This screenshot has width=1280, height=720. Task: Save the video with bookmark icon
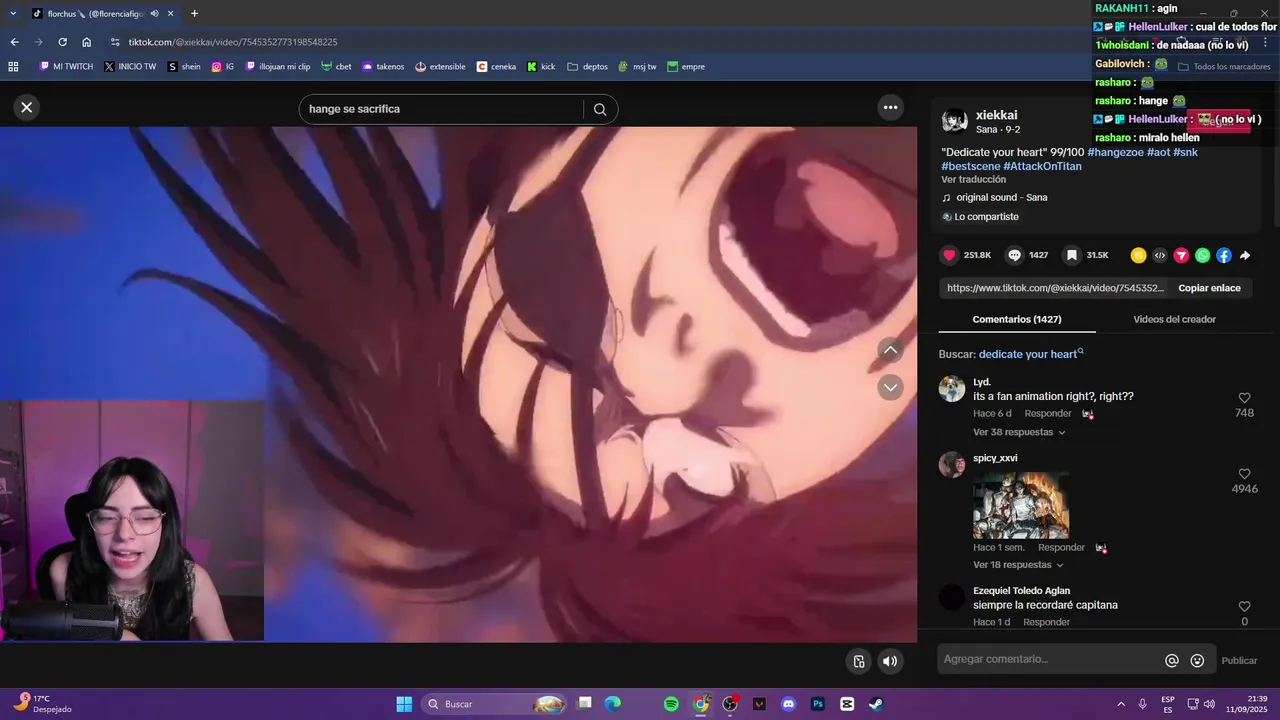click(x=1072, y=255)
